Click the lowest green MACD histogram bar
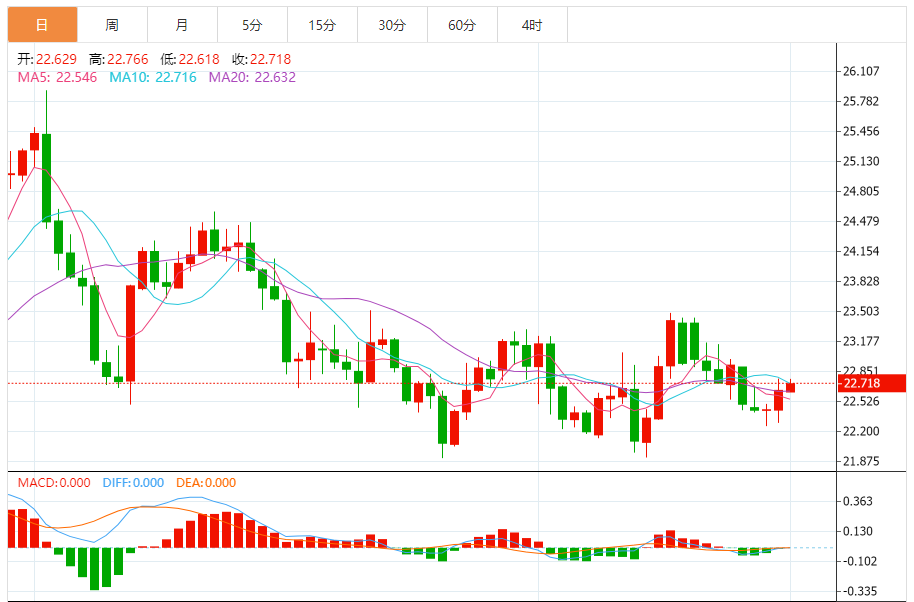This screenshot has width=914, height=602. tap(94, 569)
